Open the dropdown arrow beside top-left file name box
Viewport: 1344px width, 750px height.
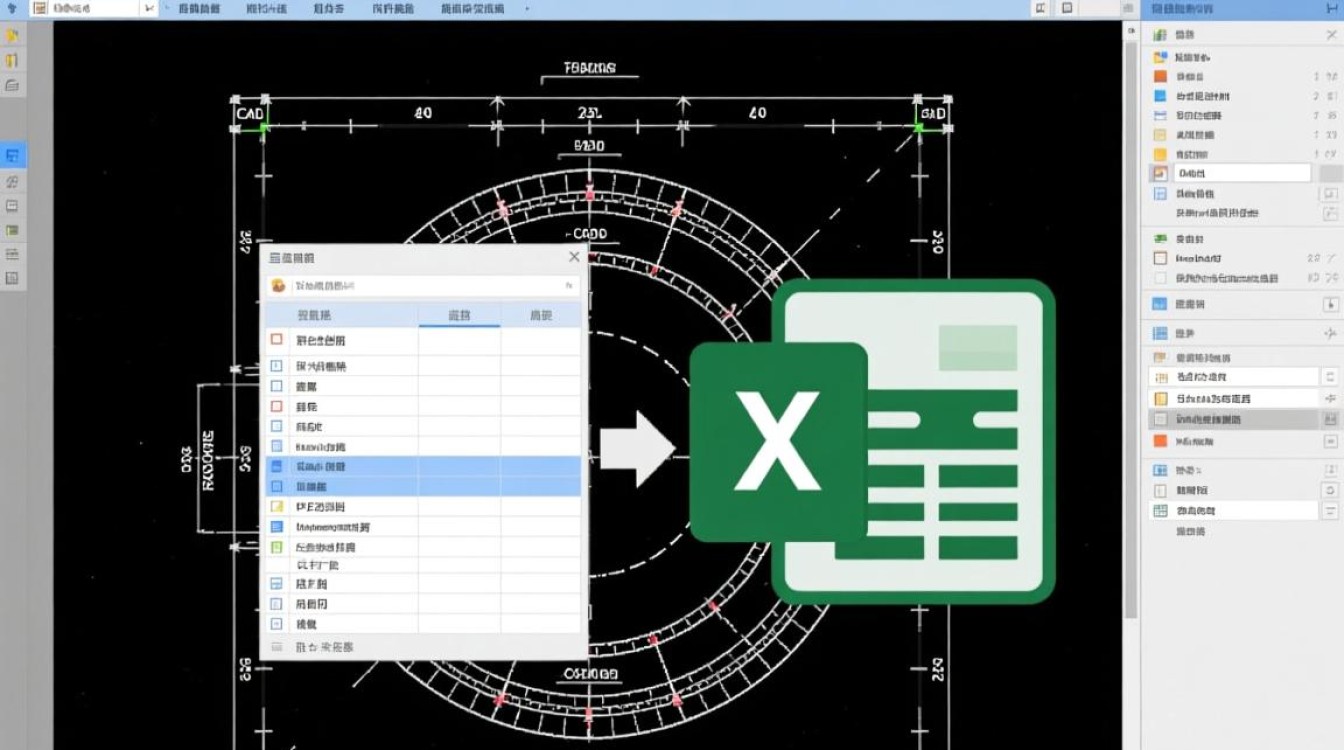(x=150, y=8)
